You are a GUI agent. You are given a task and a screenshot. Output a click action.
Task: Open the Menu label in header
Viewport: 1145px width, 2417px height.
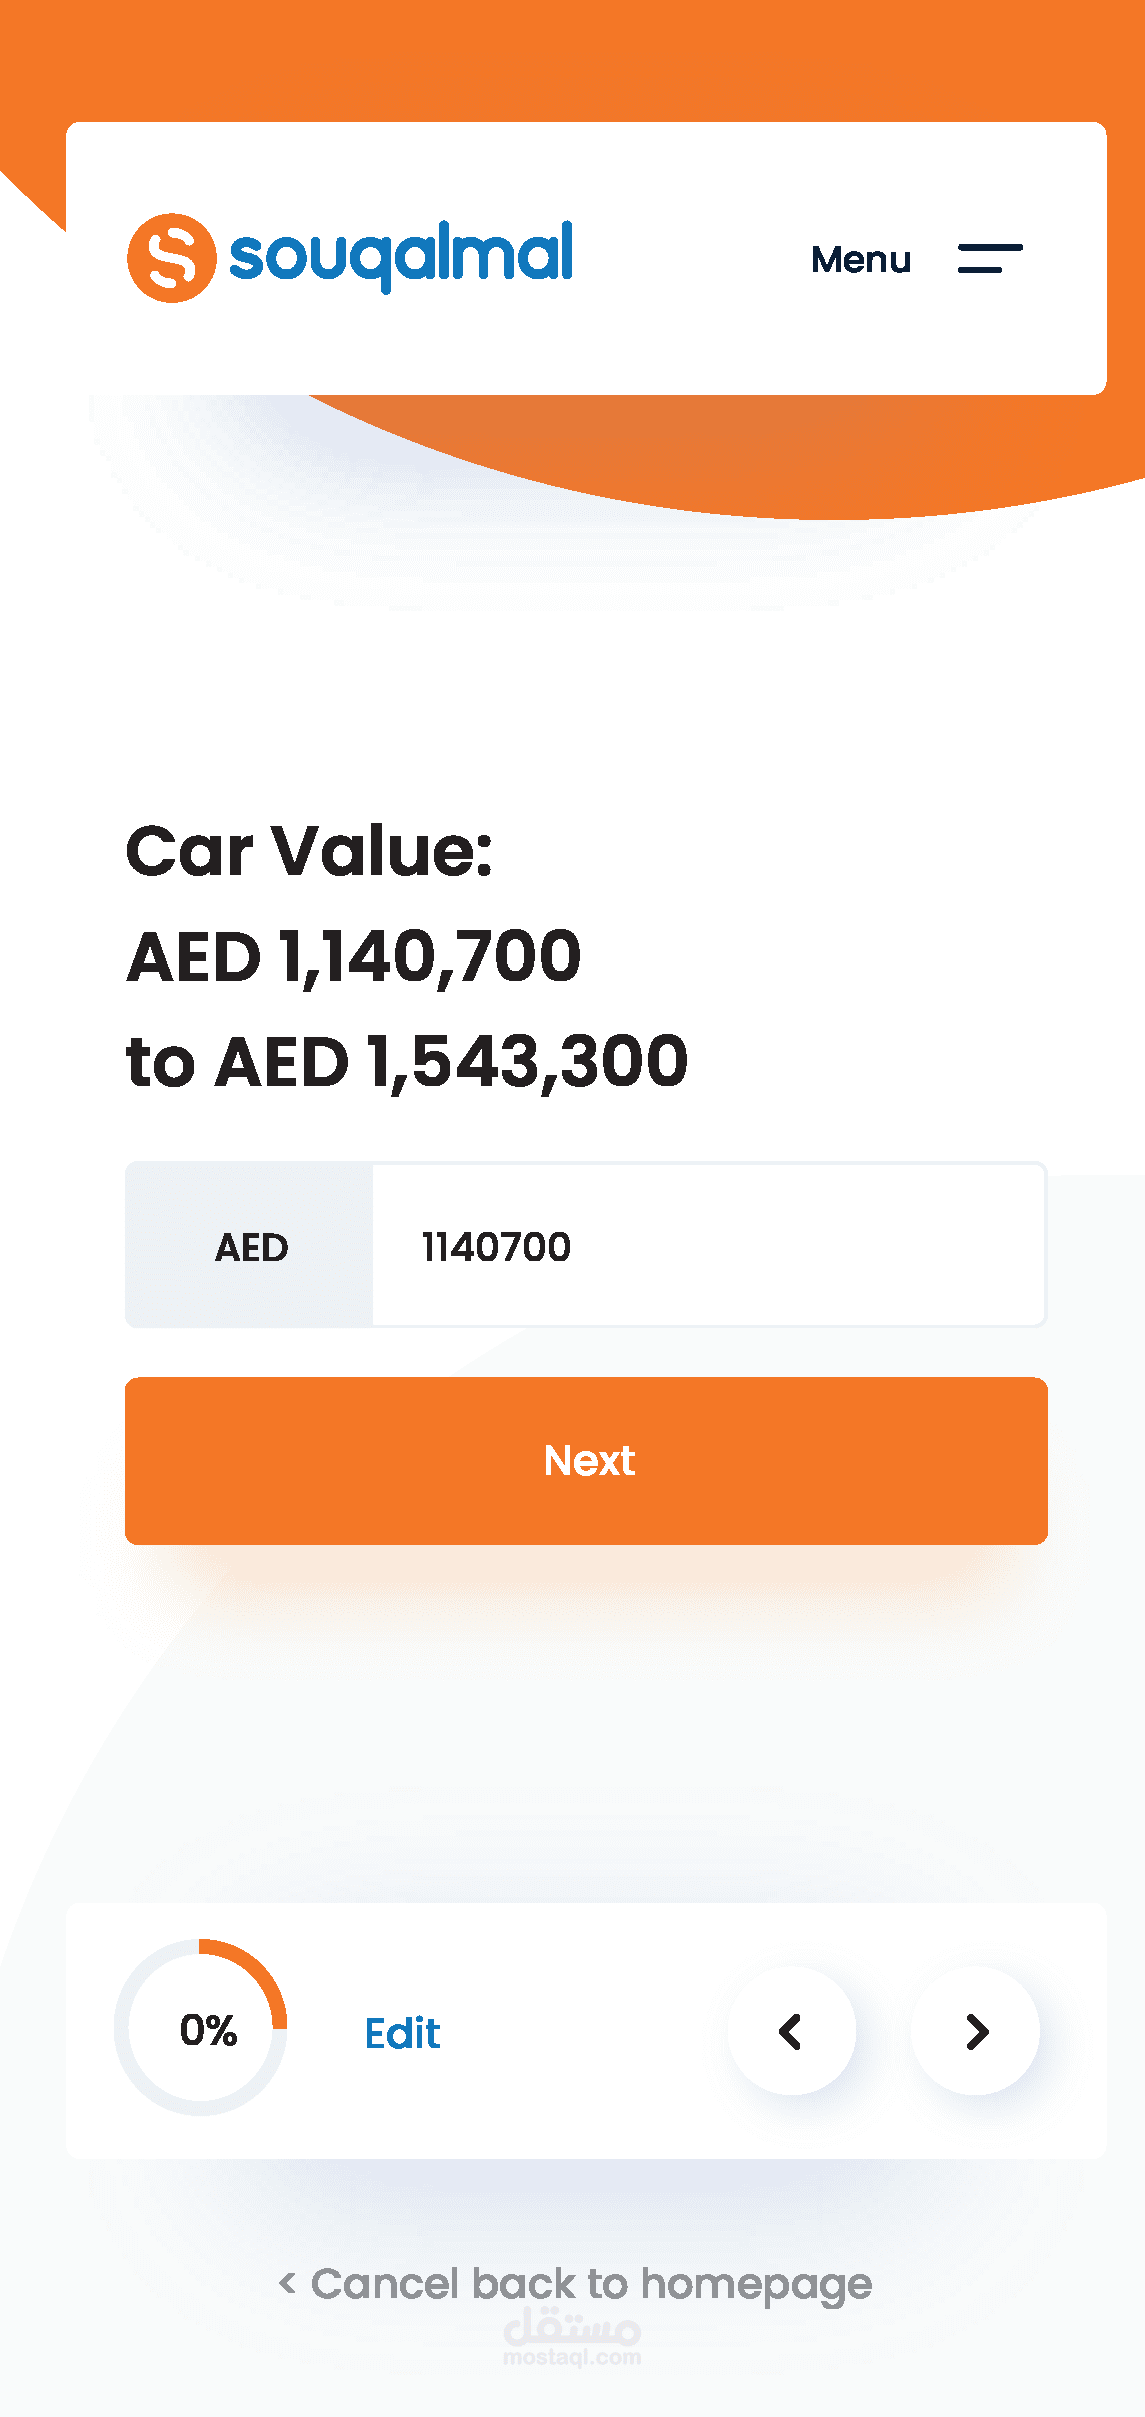click(861, 259)
